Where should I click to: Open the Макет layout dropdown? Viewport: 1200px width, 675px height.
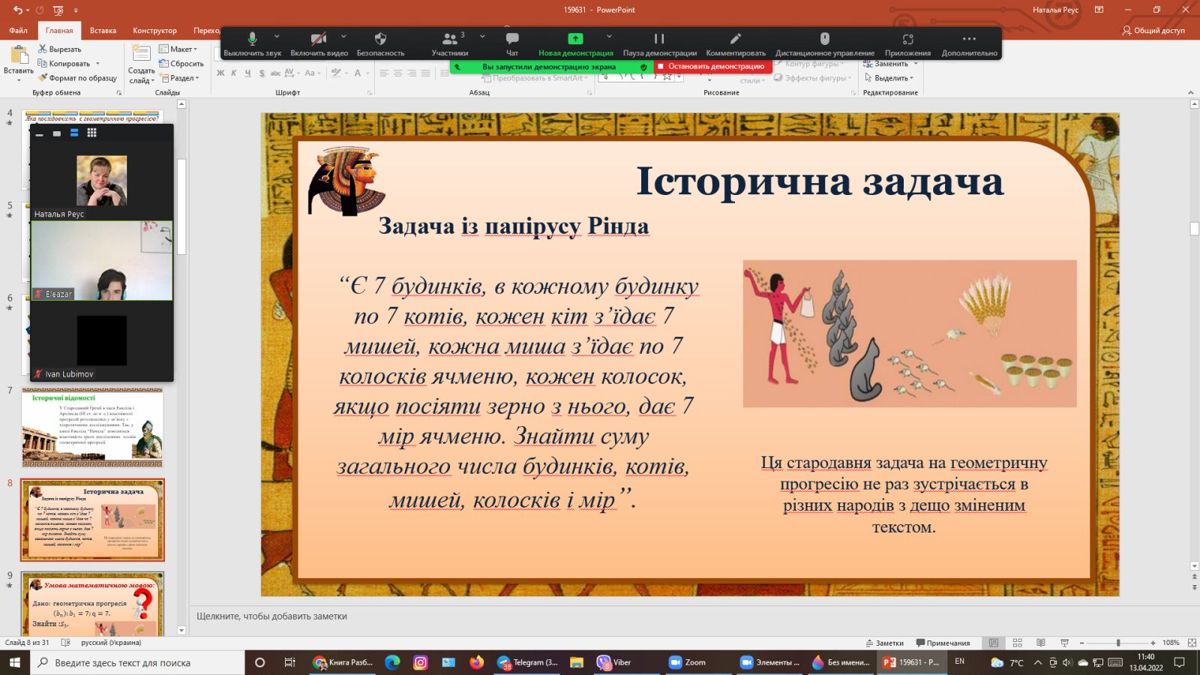tap(183, 49)
